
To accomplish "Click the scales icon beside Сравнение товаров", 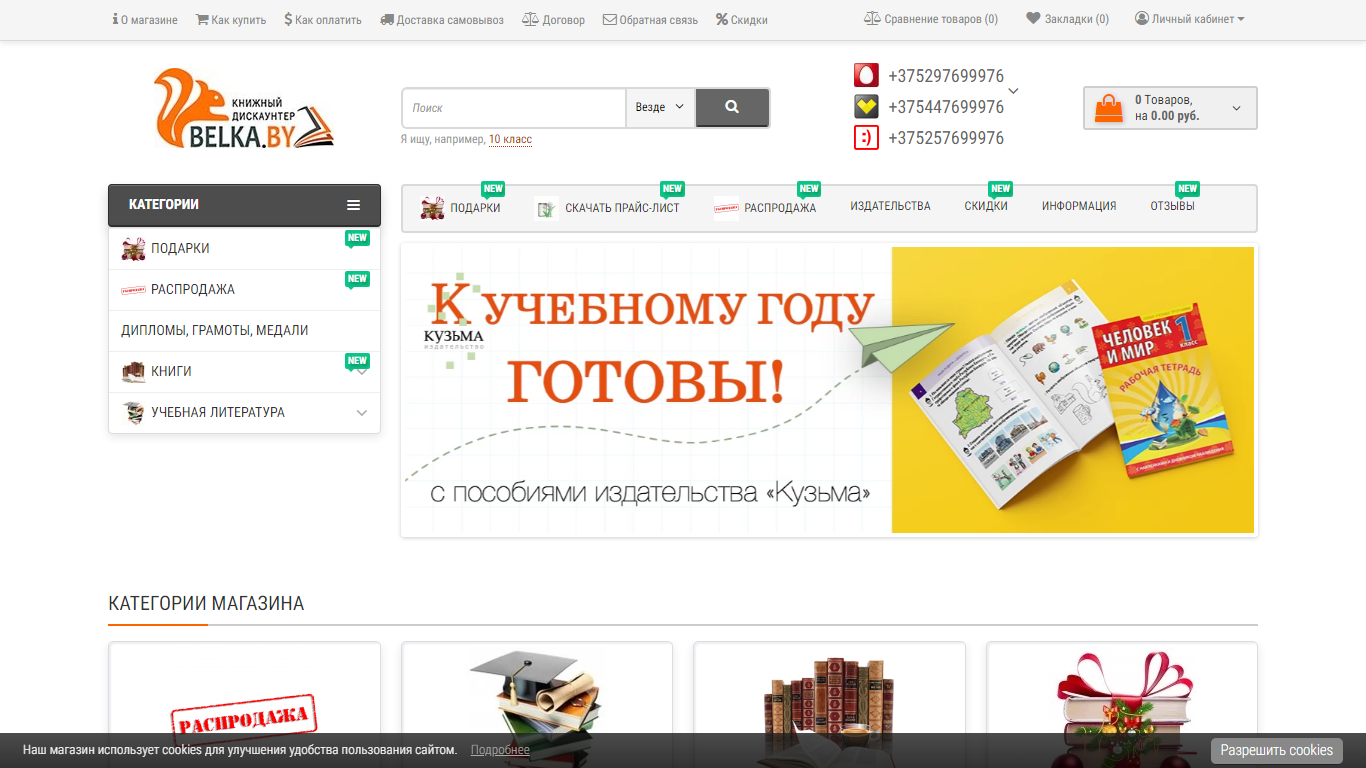I will 872,19.
